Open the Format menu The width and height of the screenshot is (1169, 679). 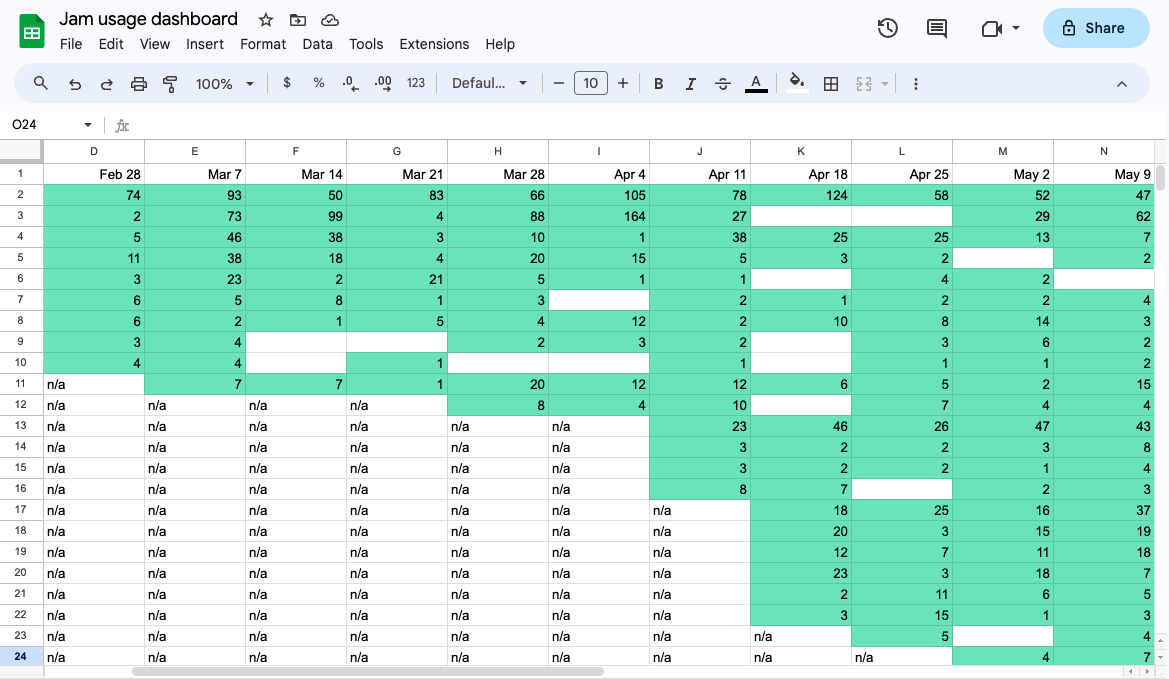[x=263, y=44]
